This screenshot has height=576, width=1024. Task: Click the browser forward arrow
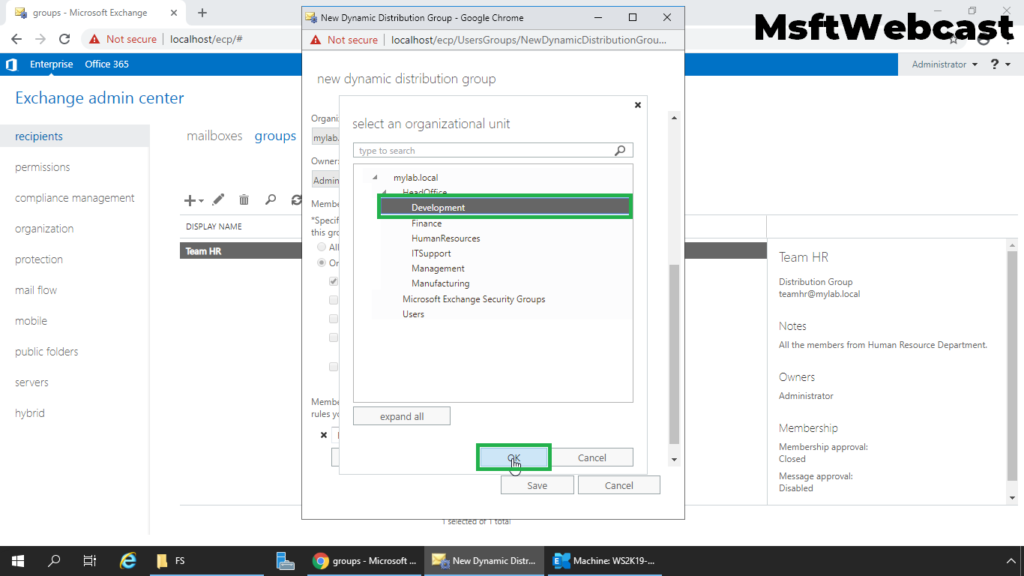40,39
